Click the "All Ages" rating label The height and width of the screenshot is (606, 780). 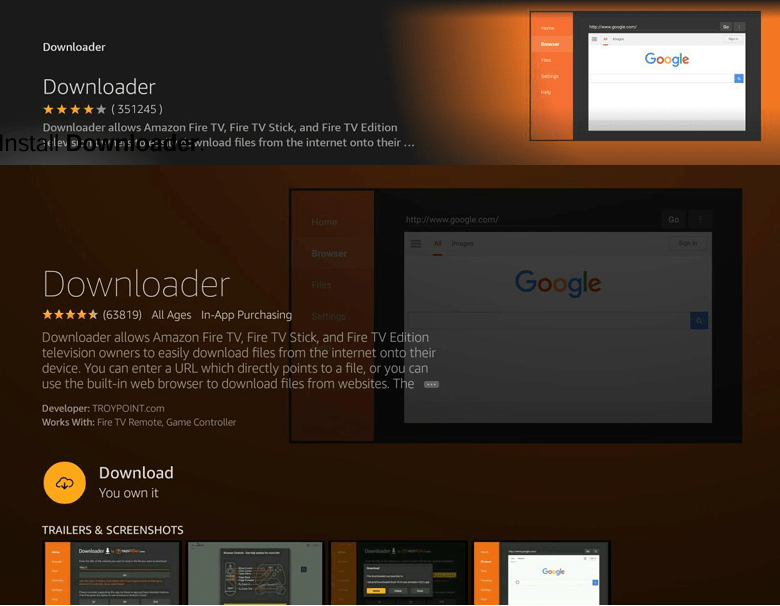click(171, 315)
